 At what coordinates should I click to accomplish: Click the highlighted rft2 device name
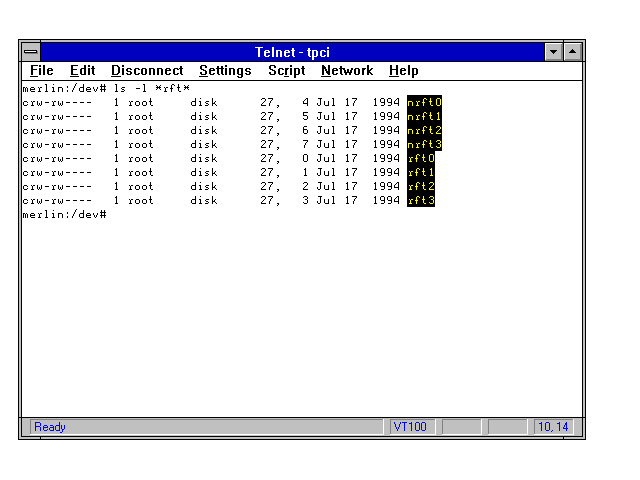421,186
